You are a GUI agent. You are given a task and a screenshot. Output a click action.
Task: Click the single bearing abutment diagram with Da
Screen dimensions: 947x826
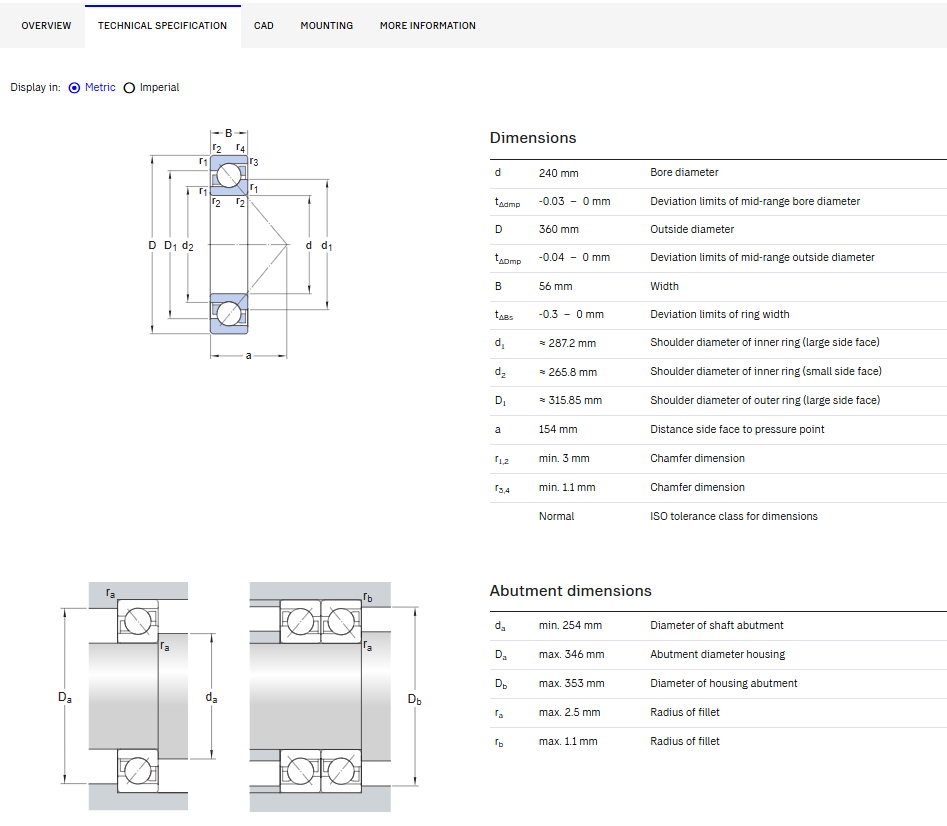[x=138, y=696]
